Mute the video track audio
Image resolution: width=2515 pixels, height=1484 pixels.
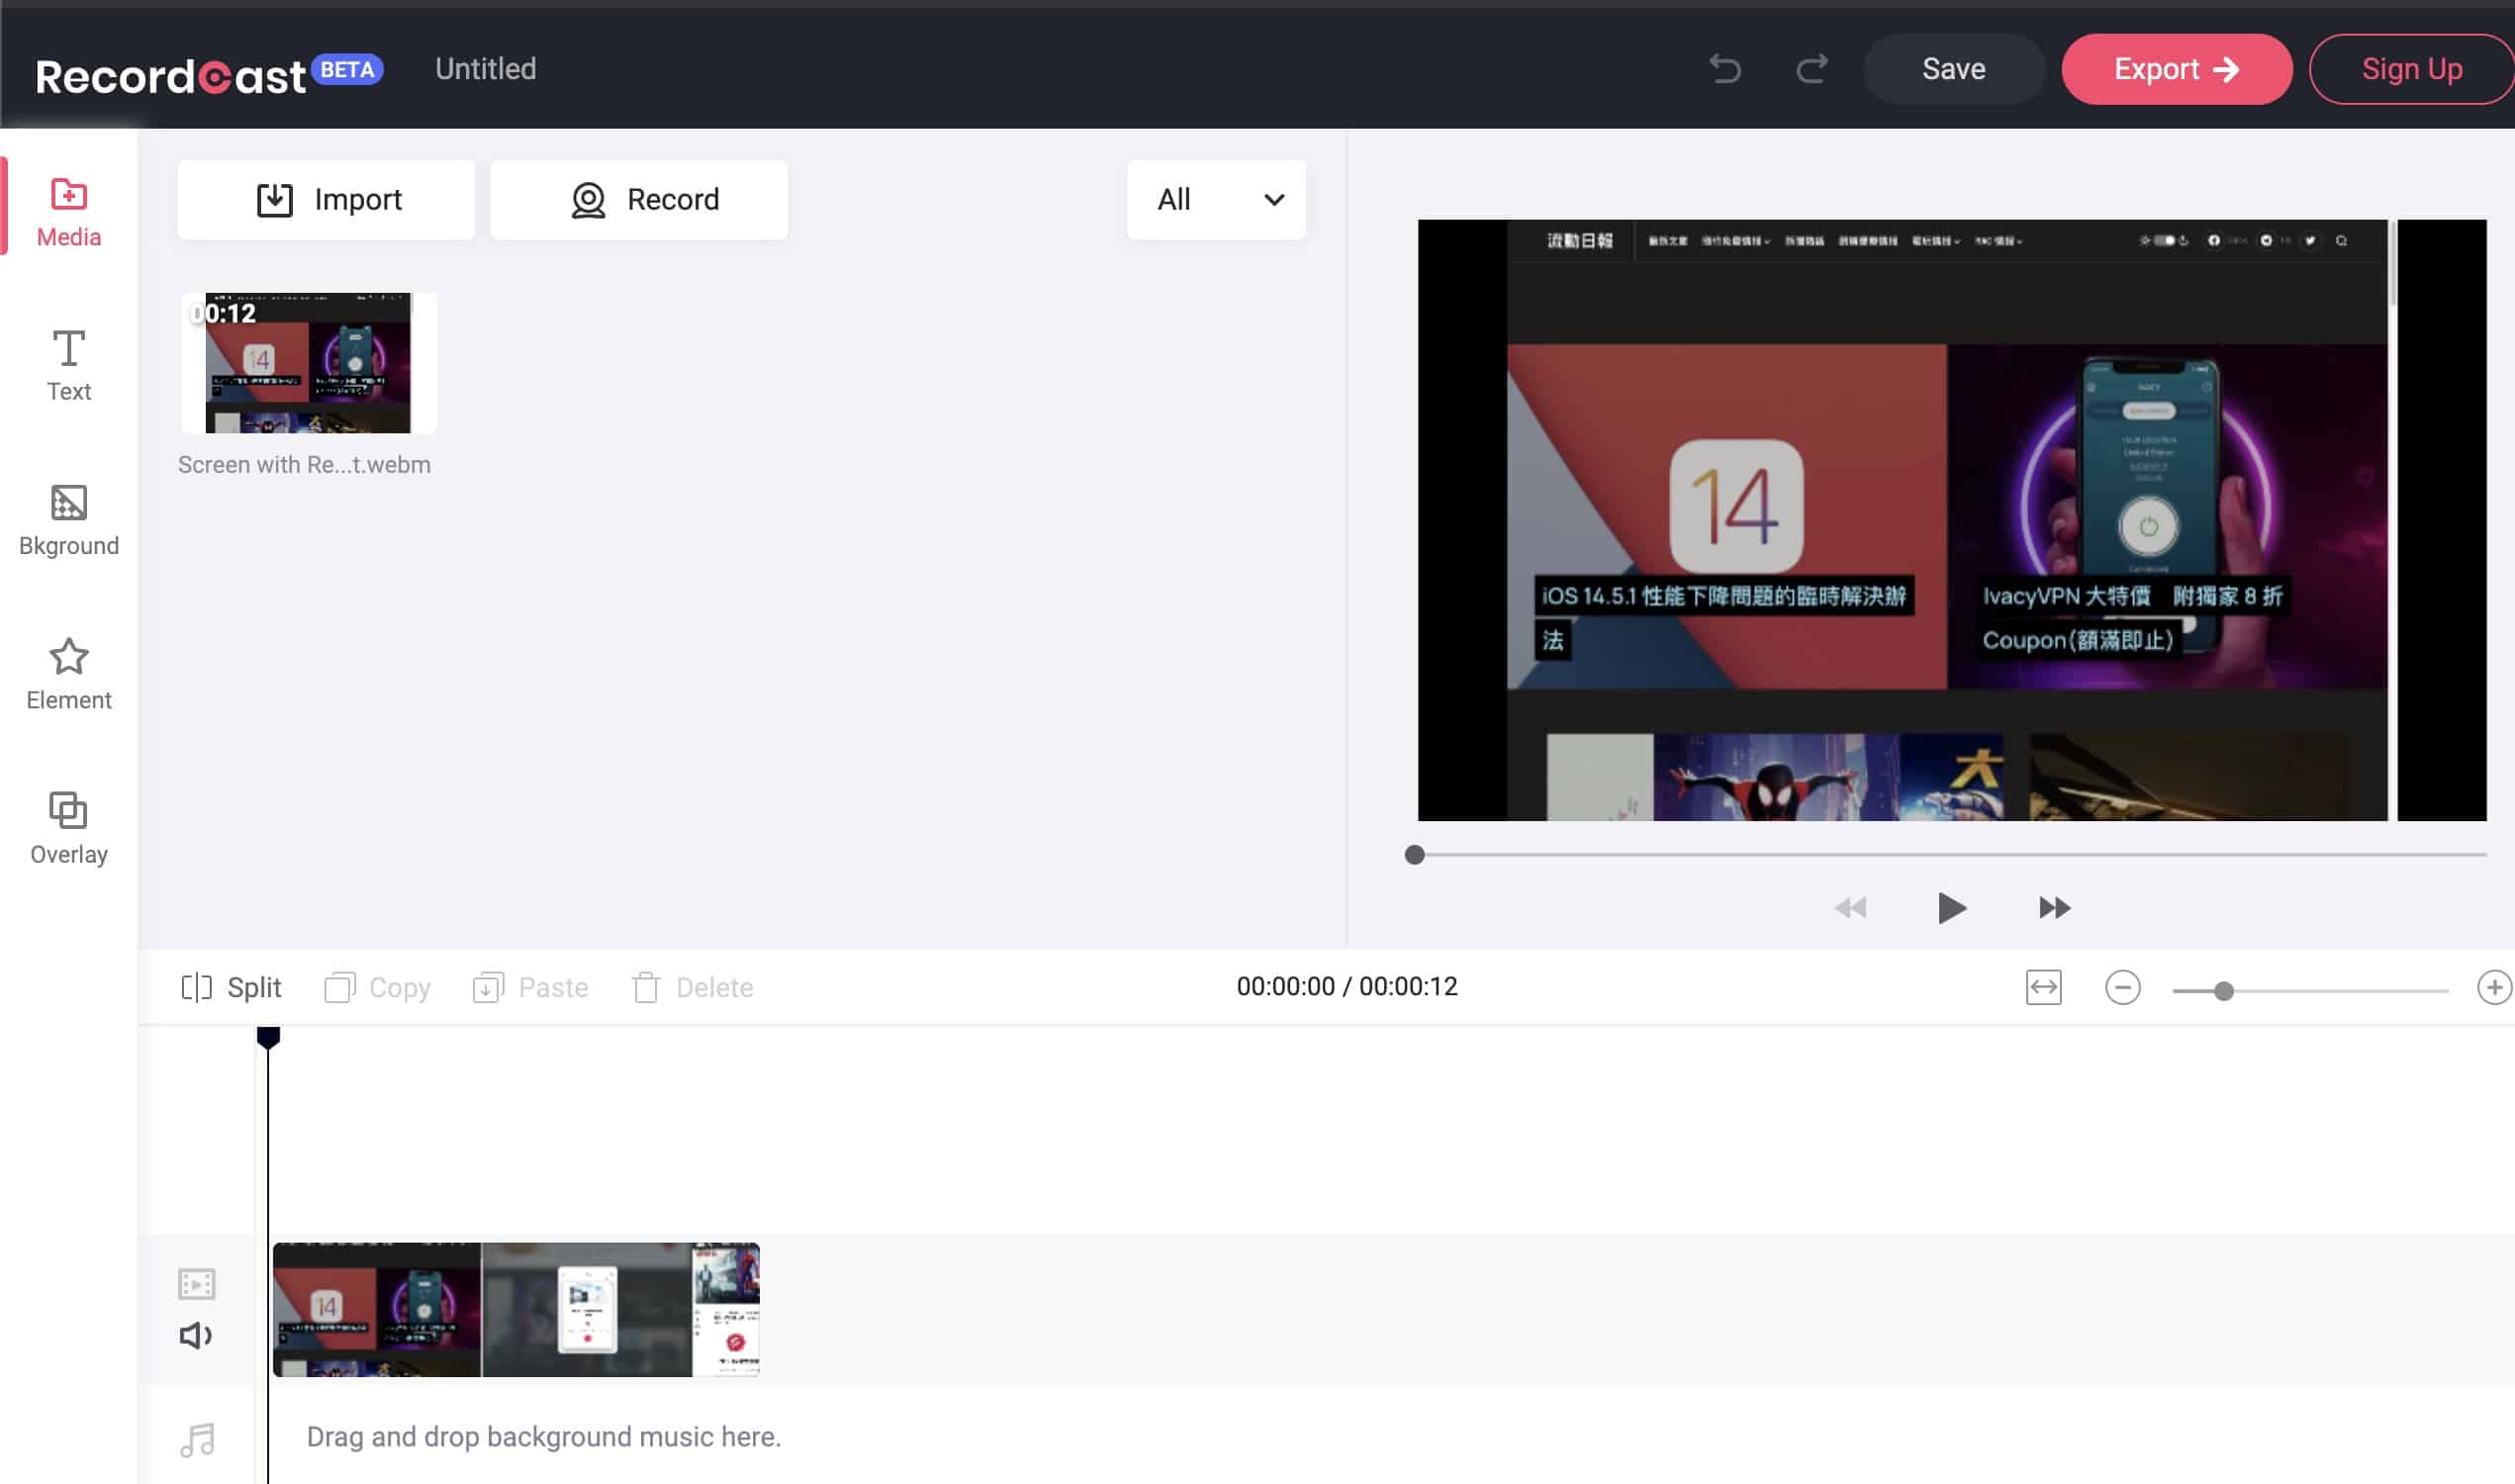196,1336
